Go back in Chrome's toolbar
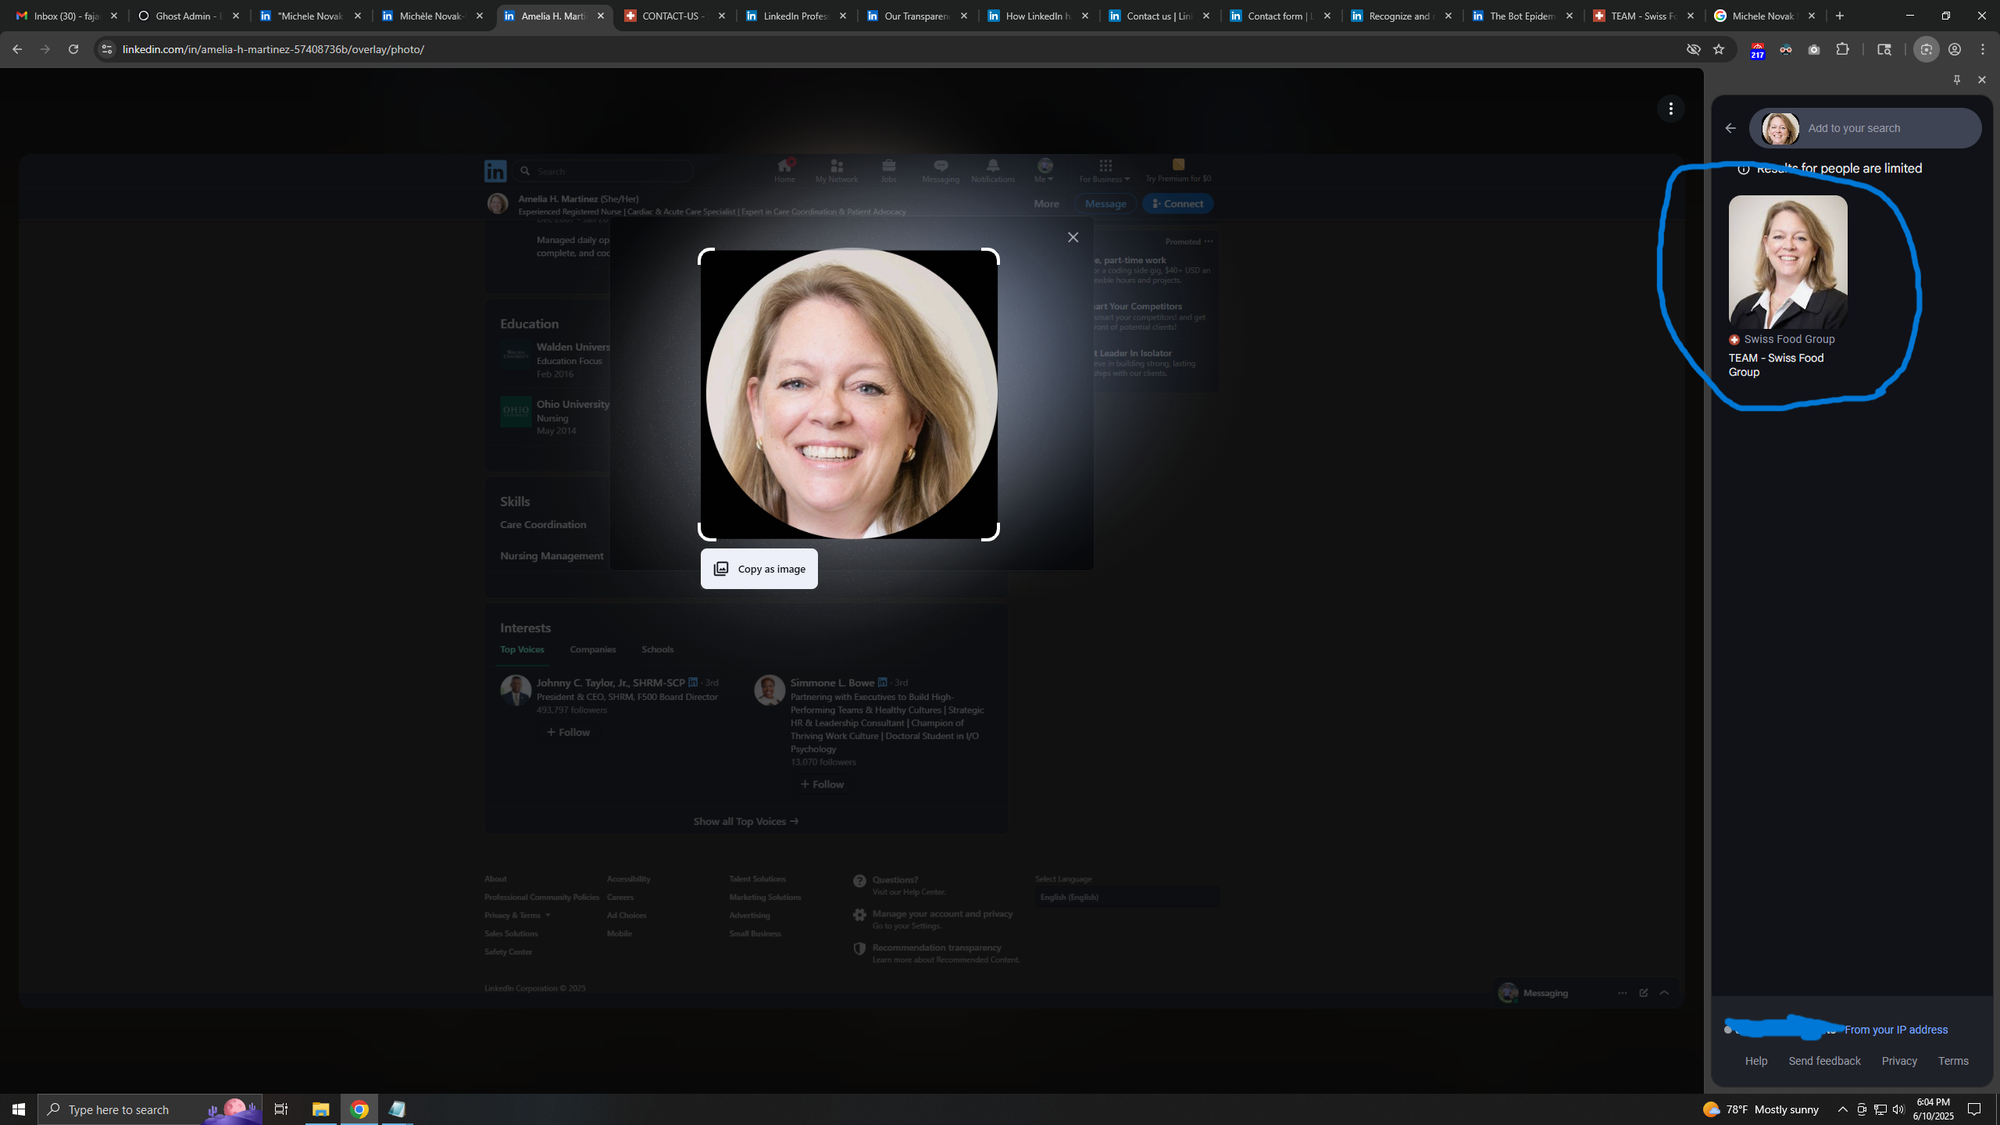 [17, 49]
